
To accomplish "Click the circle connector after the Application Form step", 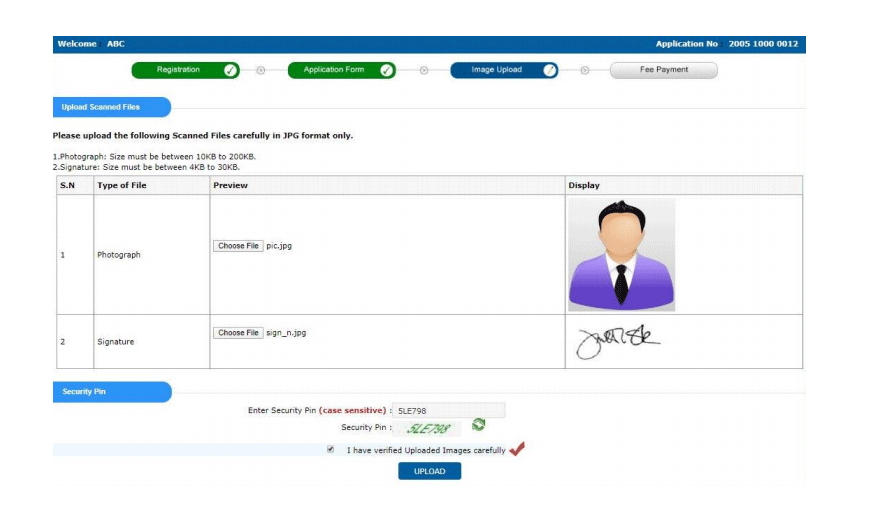I will [x=423, y=70].
